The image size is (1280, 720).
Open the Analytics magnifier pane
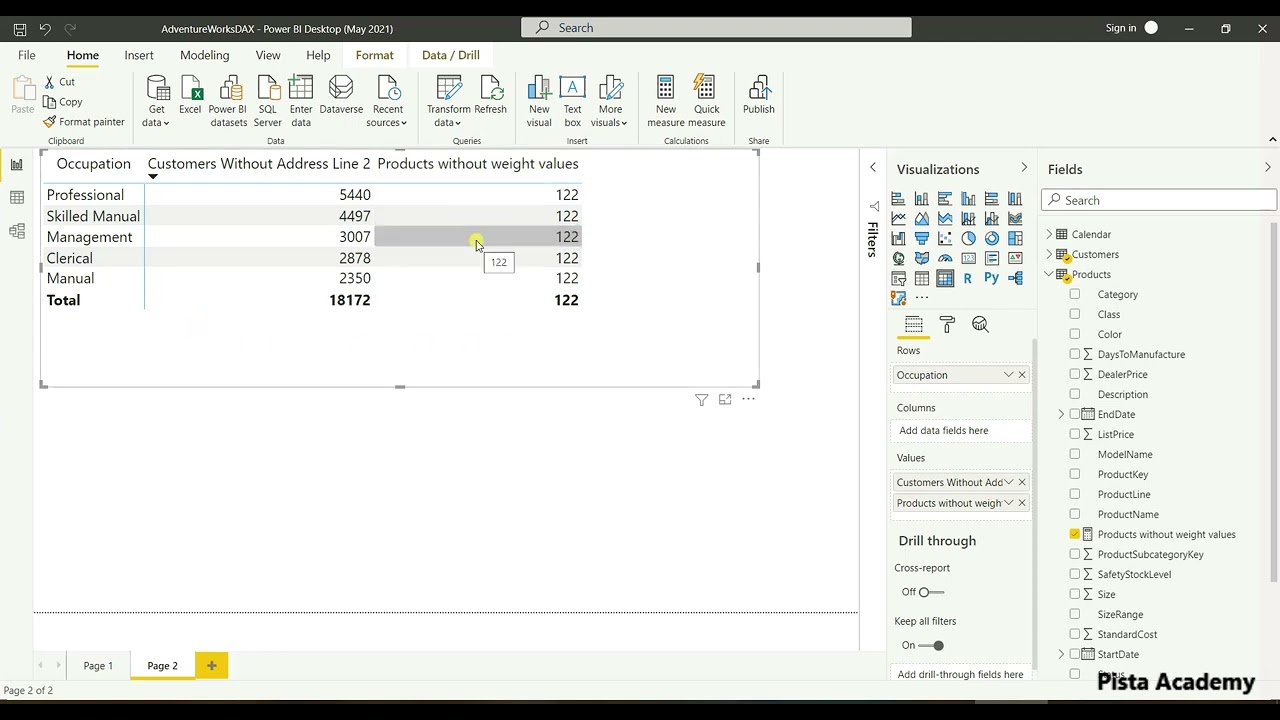click(x=980, y=324)
